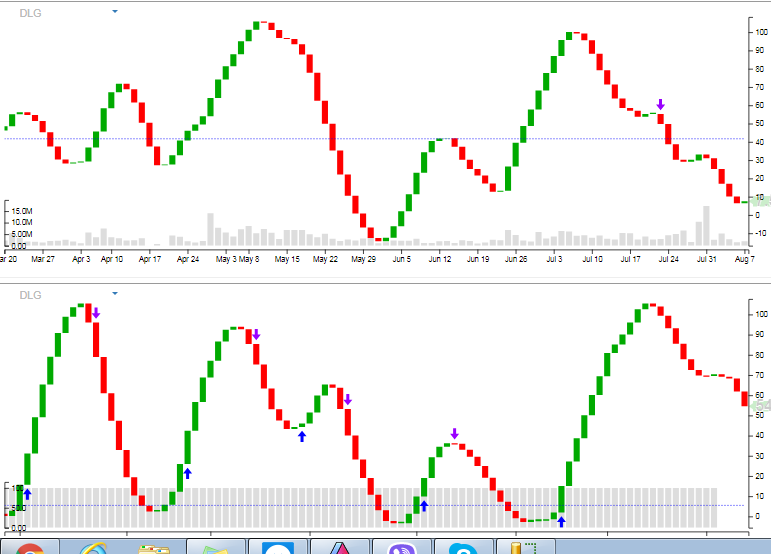Click the Jul 3 date label
The height and width of the screenshot is (554, 771).
[554, 259]
